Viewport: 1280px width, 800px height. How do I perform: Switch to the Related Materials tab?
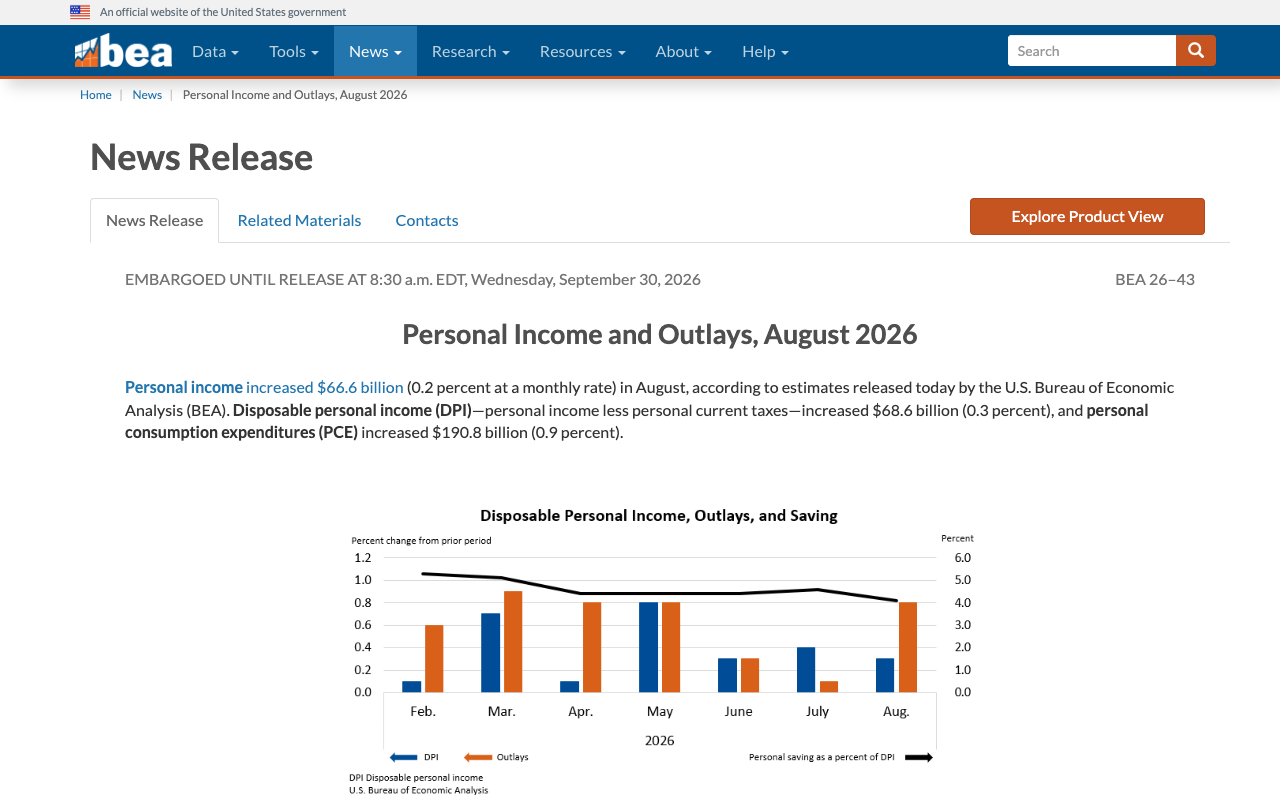pyautogui.click(x=299, y=220)
